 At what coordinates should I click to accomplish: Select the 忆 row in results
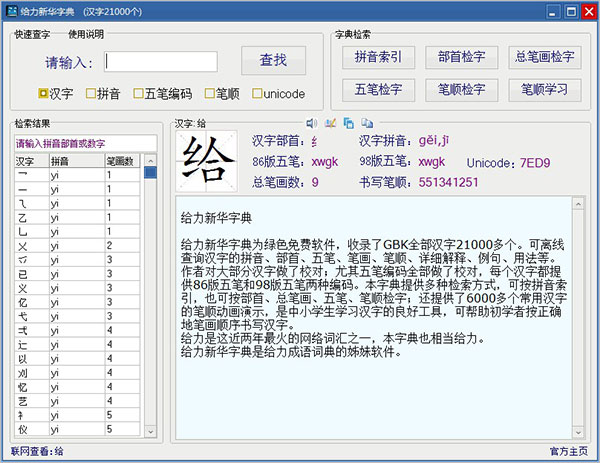click(77, 387)
